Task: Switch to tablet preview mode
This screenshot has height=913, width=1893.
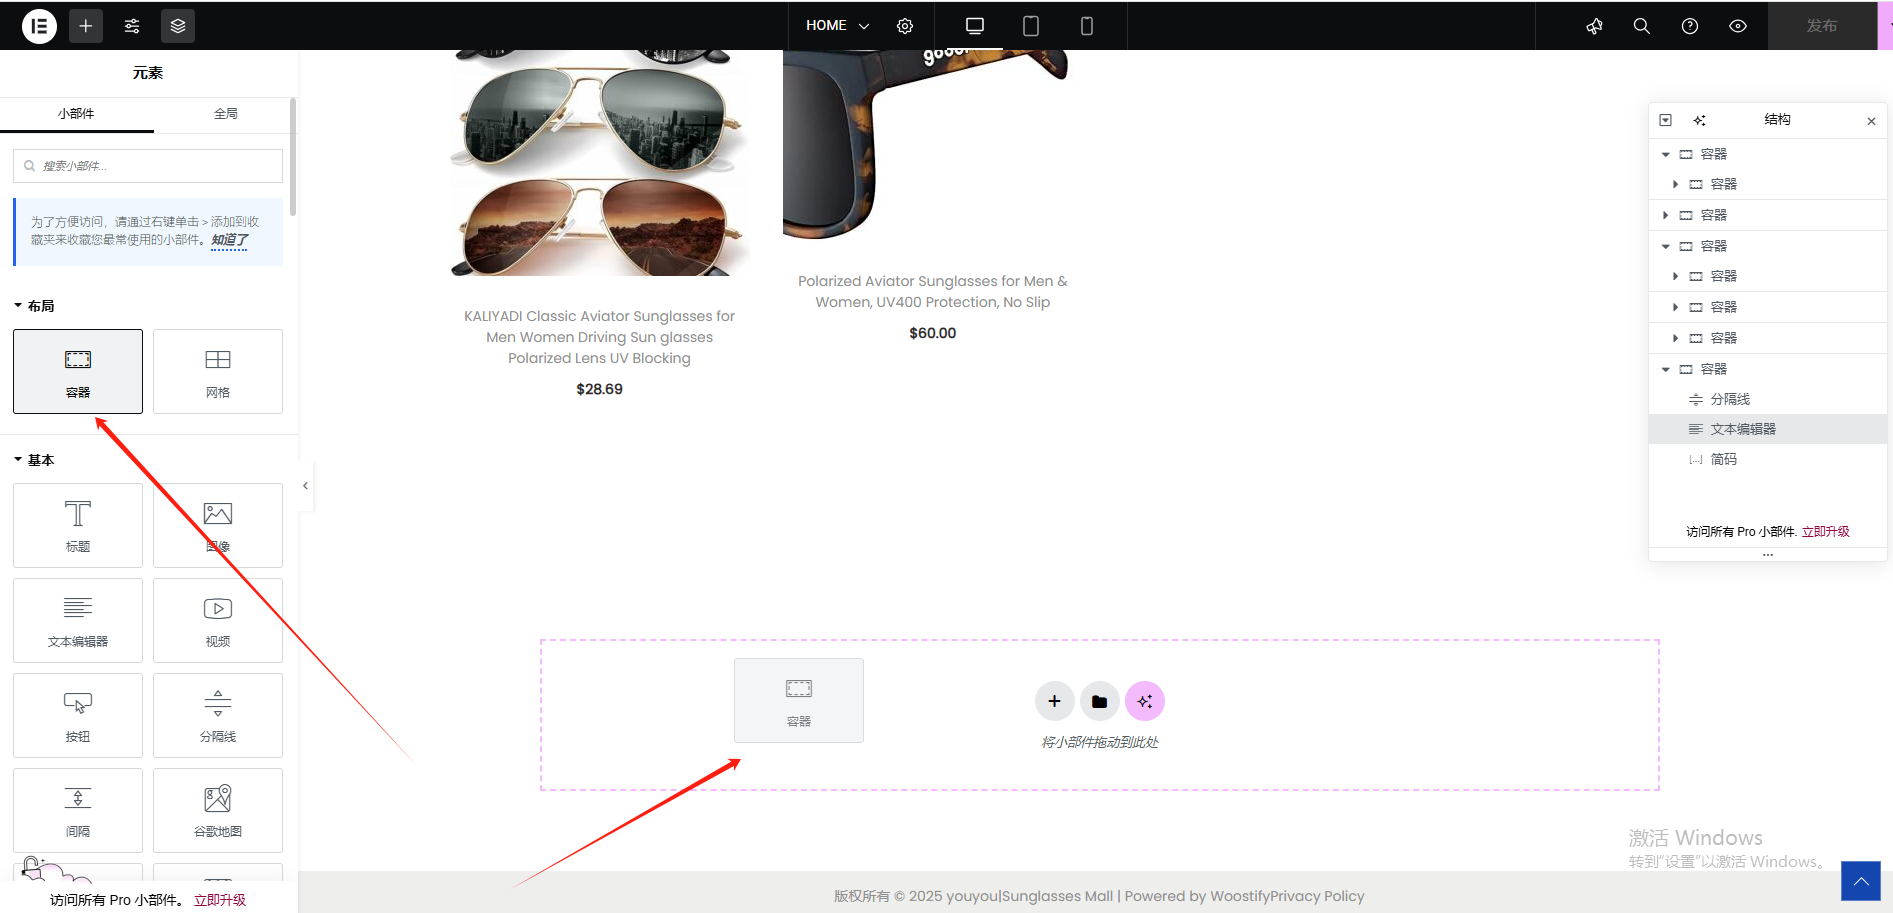Action: pyautogui.click(x=1031, y=26)
